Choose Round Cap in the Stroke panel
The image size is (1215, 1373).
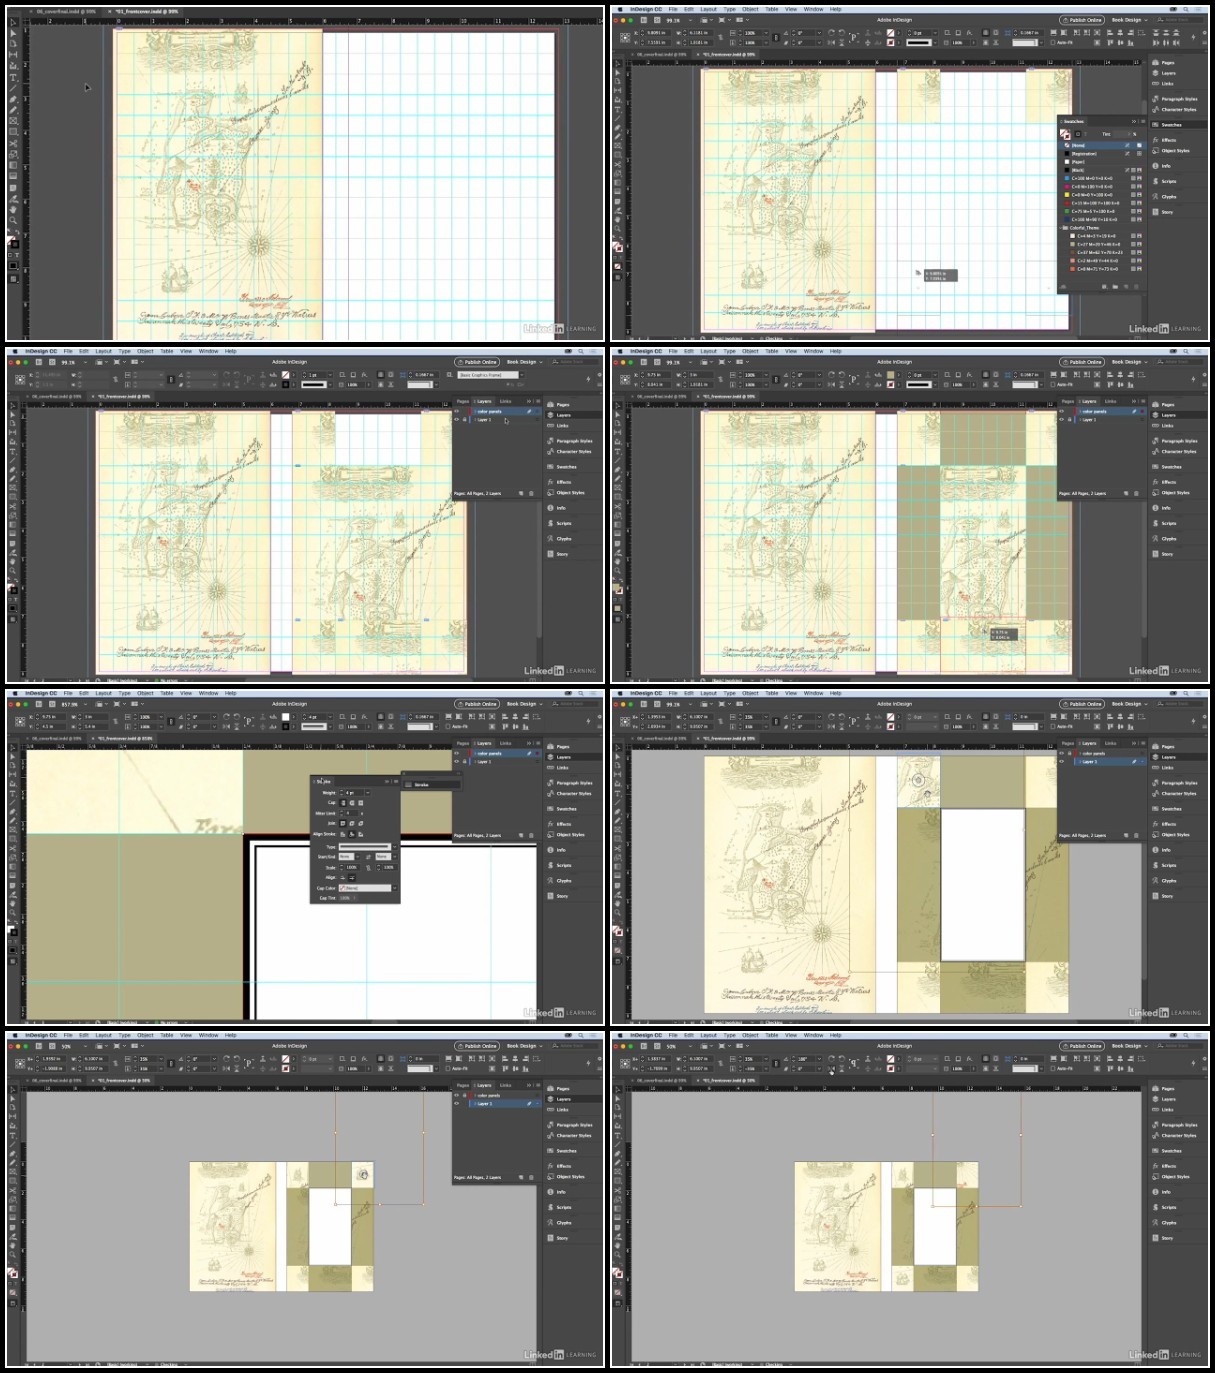click(352, 803)
